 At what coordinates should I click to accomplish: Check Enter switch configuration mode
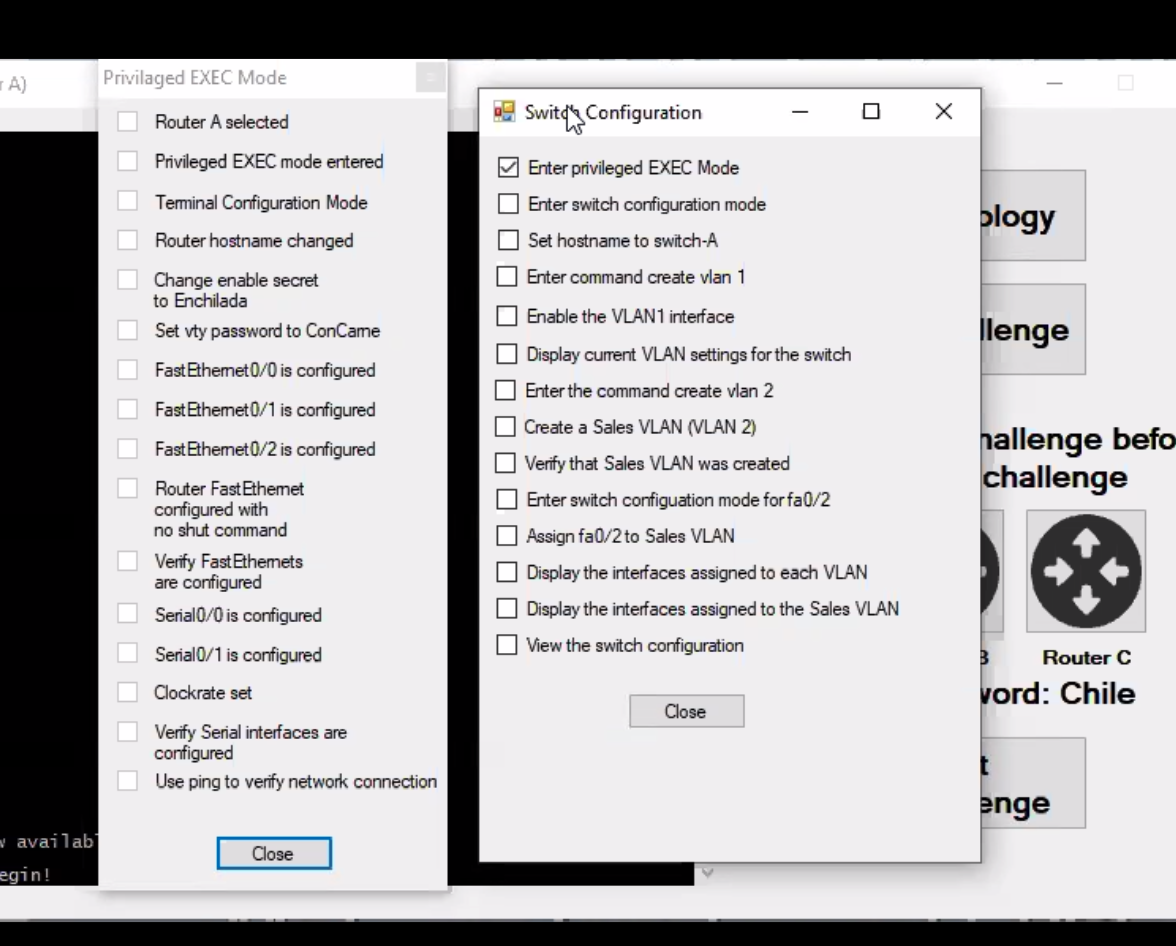tap(508, 204)
